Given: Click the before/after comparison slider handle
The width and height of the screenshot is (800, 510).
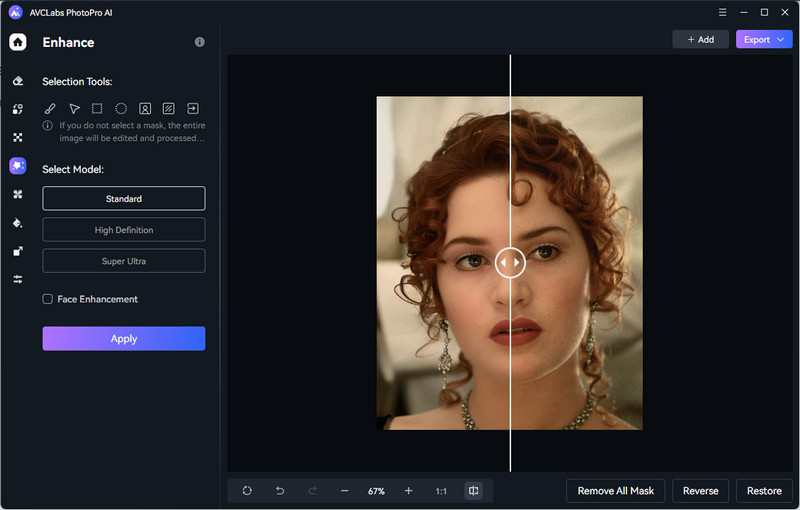Looking at the screenshot, I should tap(510, 262).
